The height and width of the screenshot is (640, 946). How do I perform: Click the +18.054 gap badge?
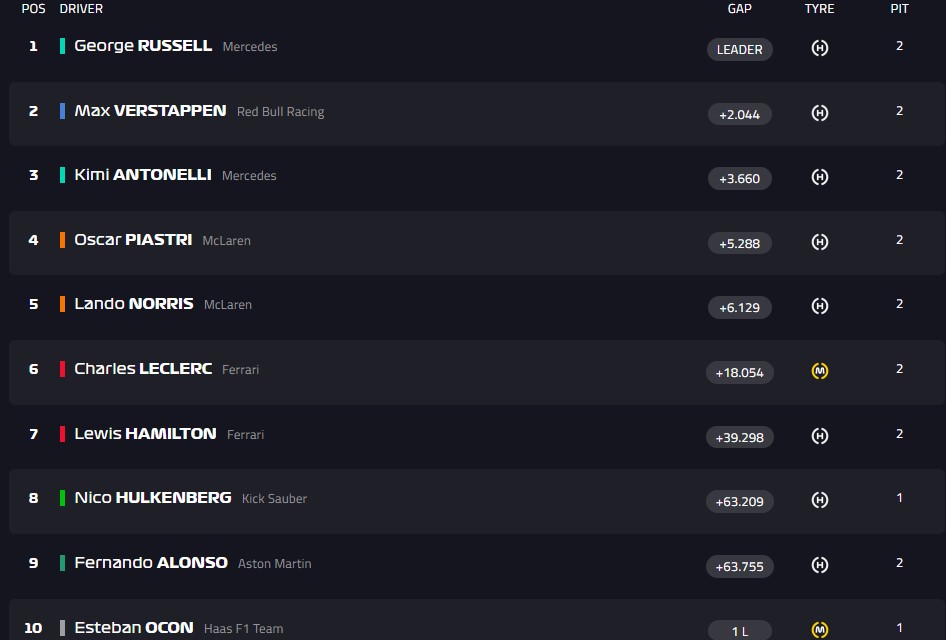[x=739, y=372]
